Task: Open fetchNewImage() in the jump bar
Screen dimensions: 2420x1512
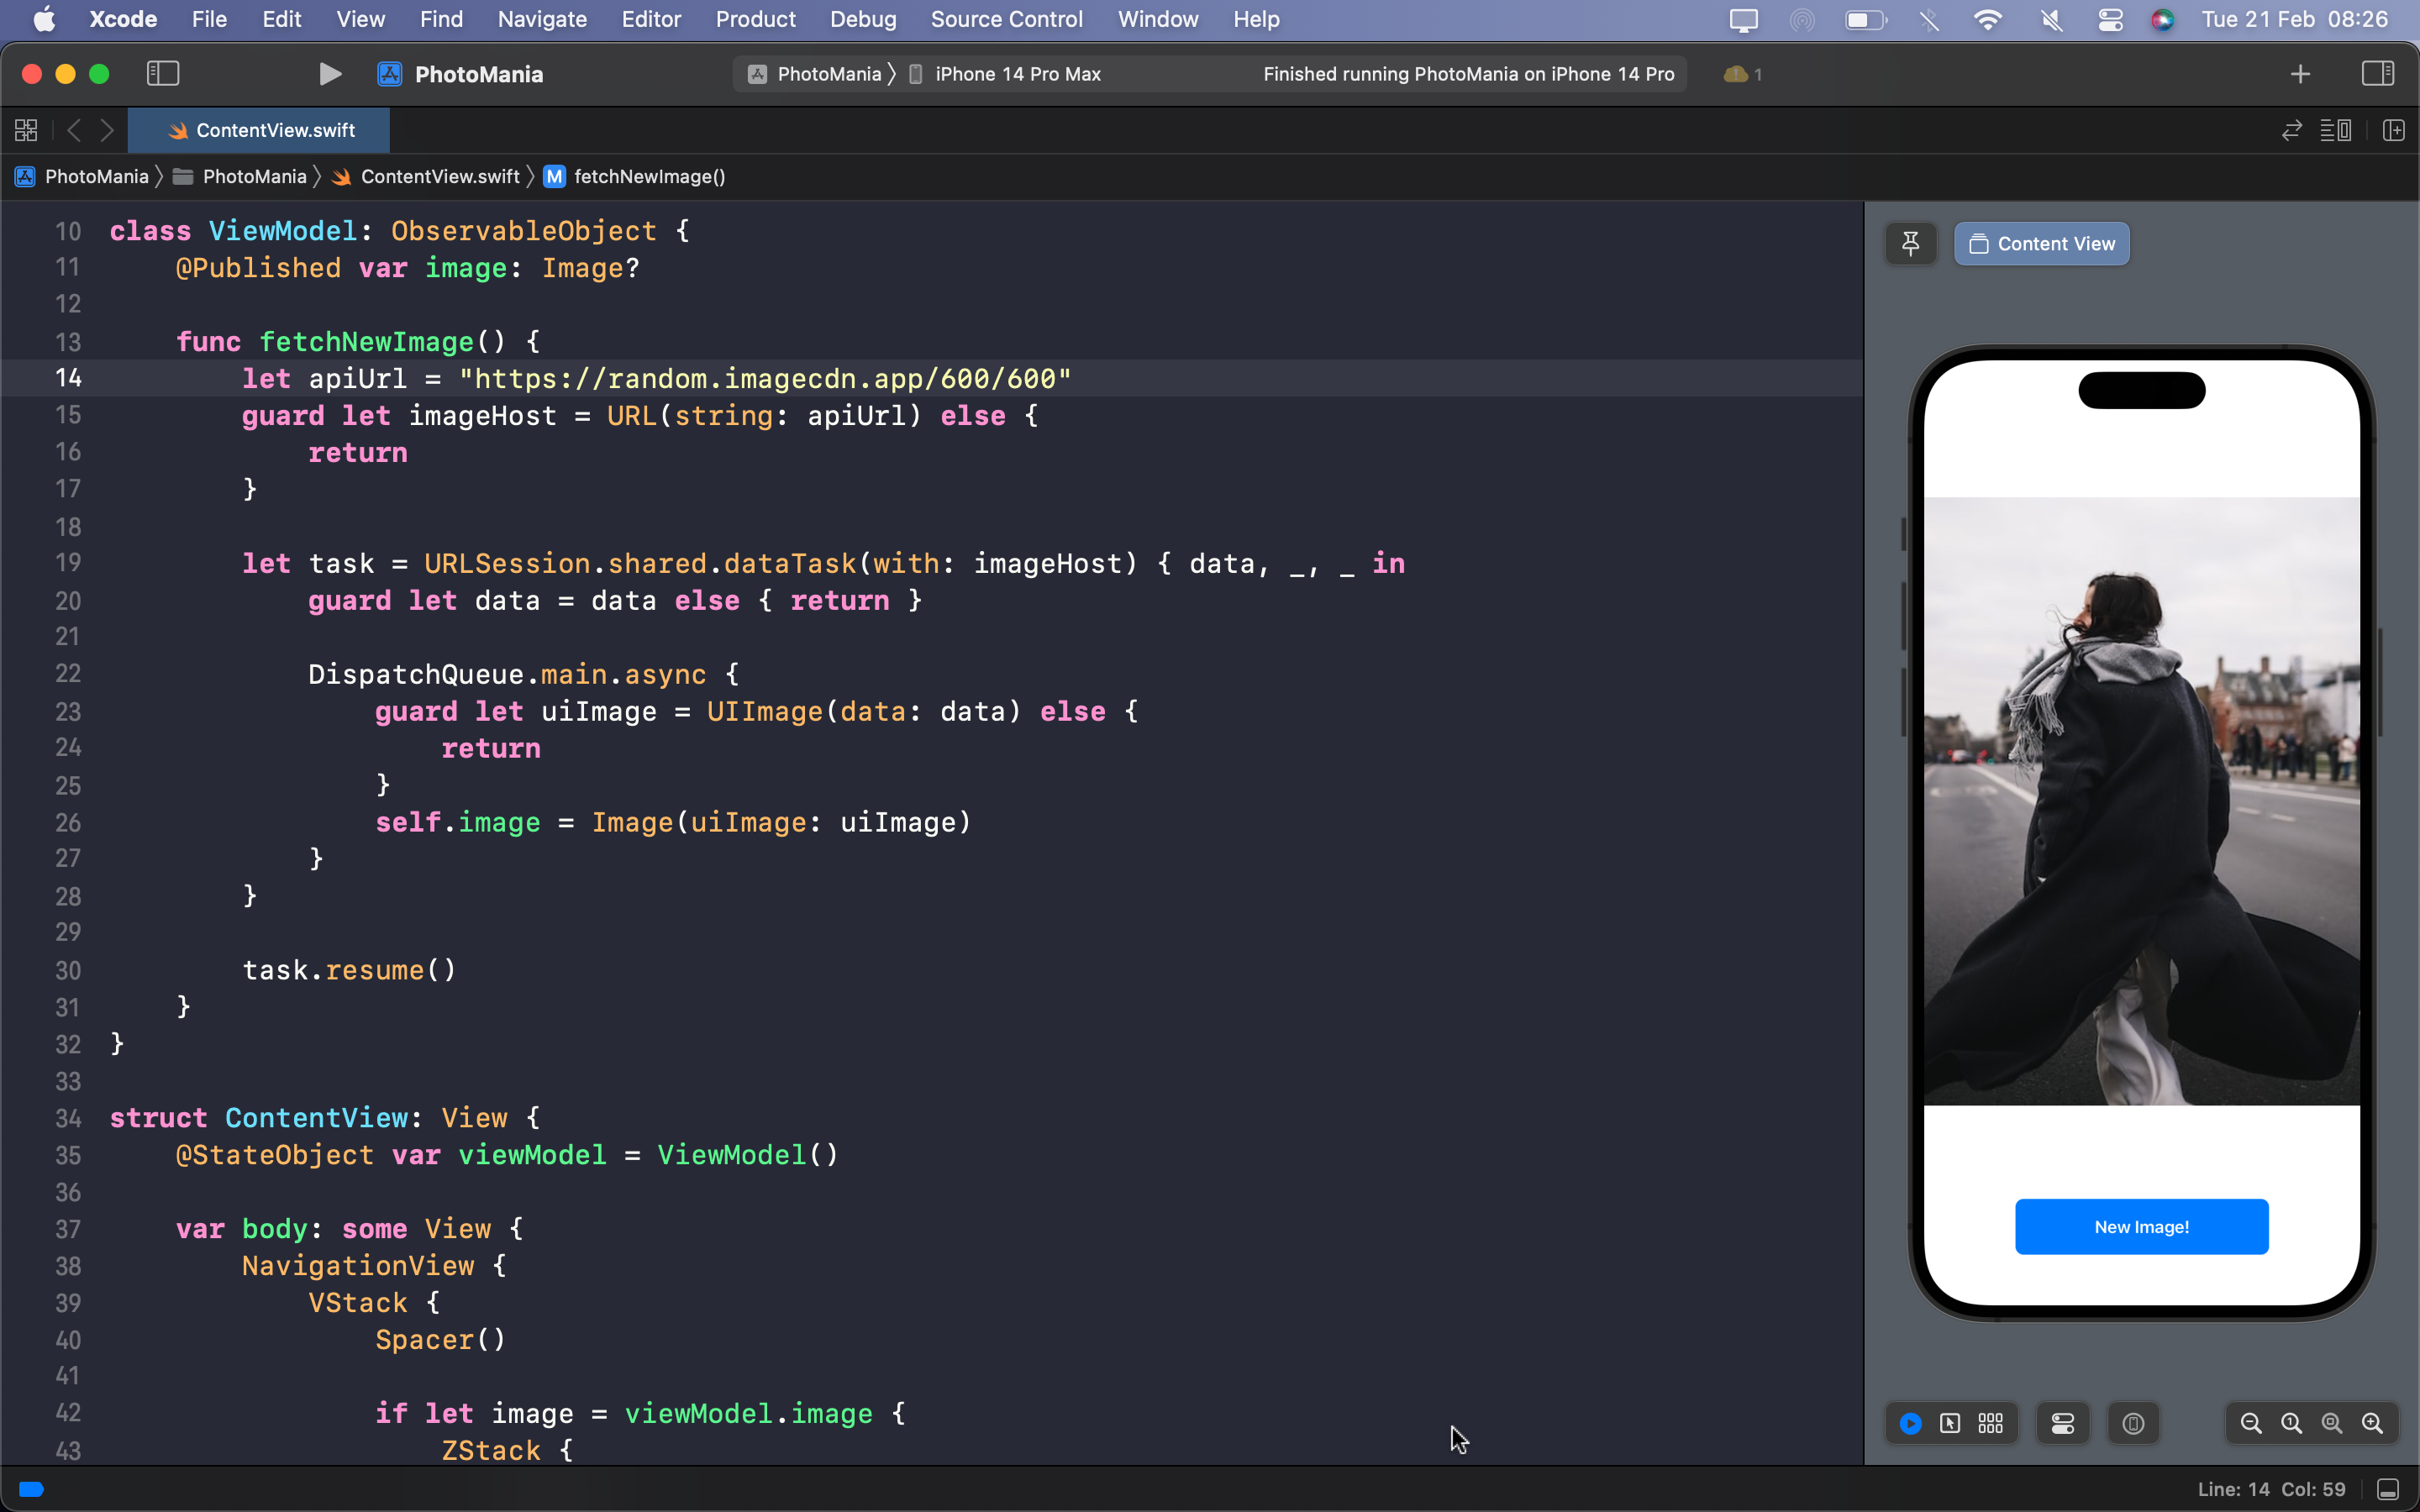Action: click(x=649, y=177)
